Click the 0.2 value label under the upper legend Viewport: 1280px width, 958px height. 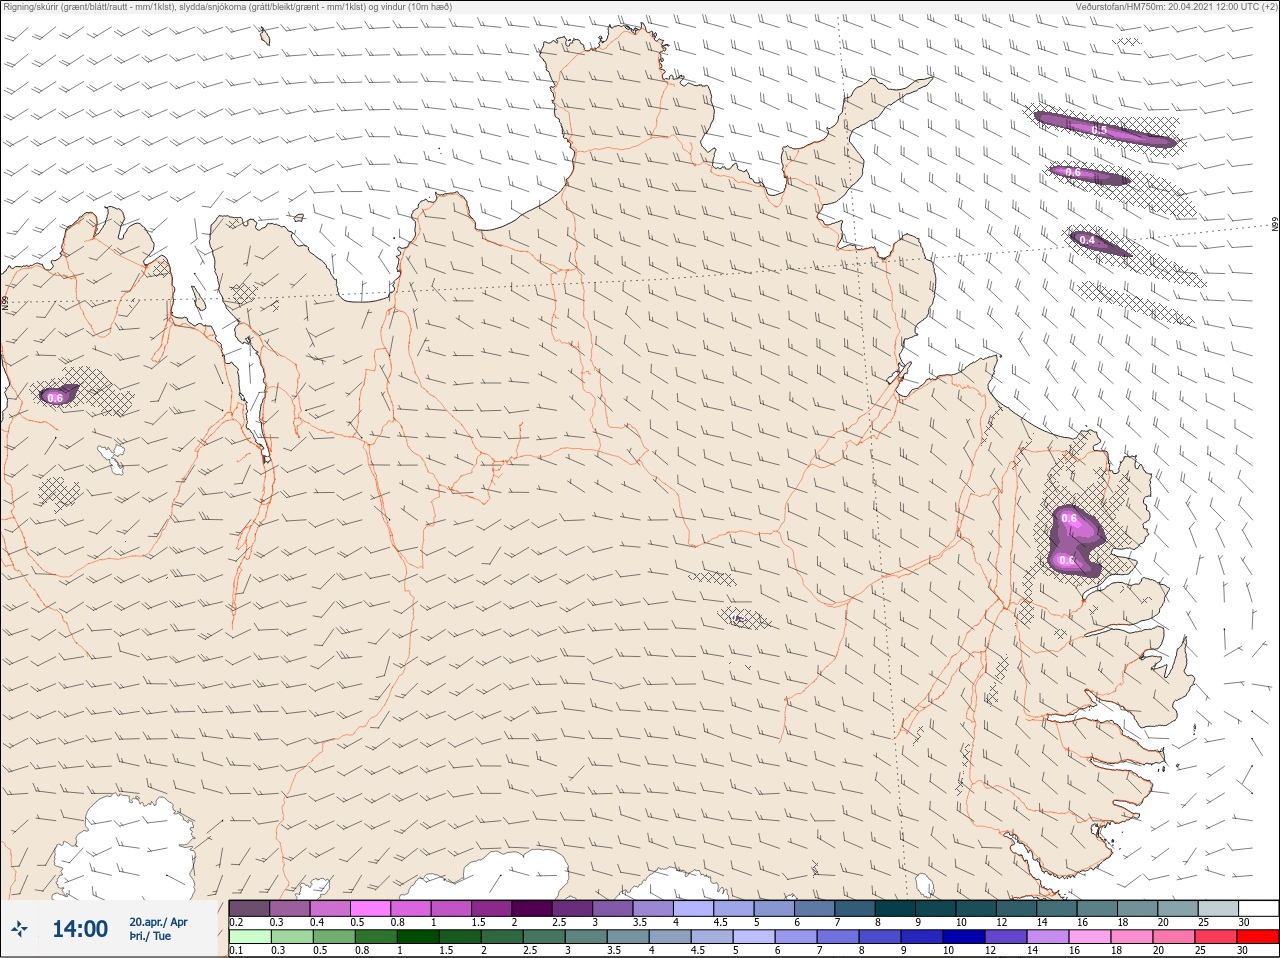[236, 922]
